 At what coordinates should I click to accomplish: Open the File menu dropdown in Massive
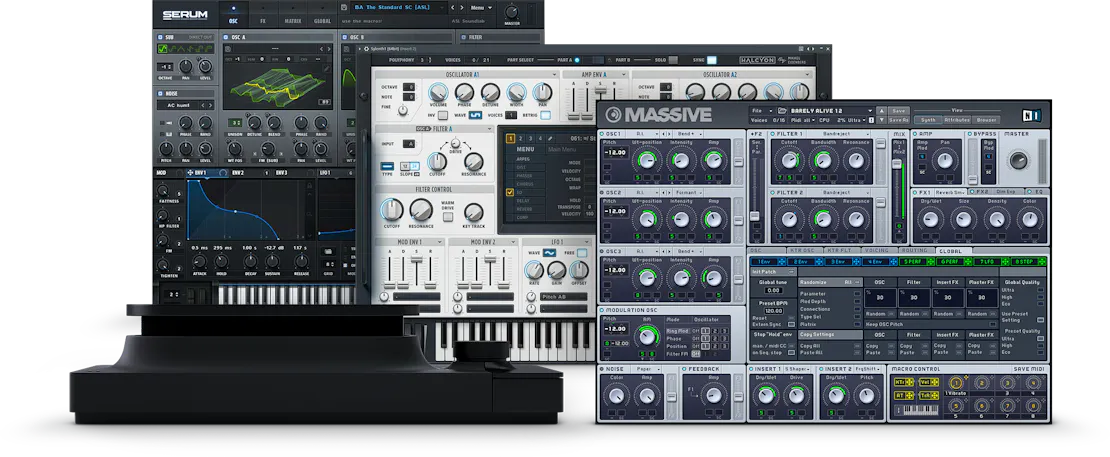click(x=760, y=110)
